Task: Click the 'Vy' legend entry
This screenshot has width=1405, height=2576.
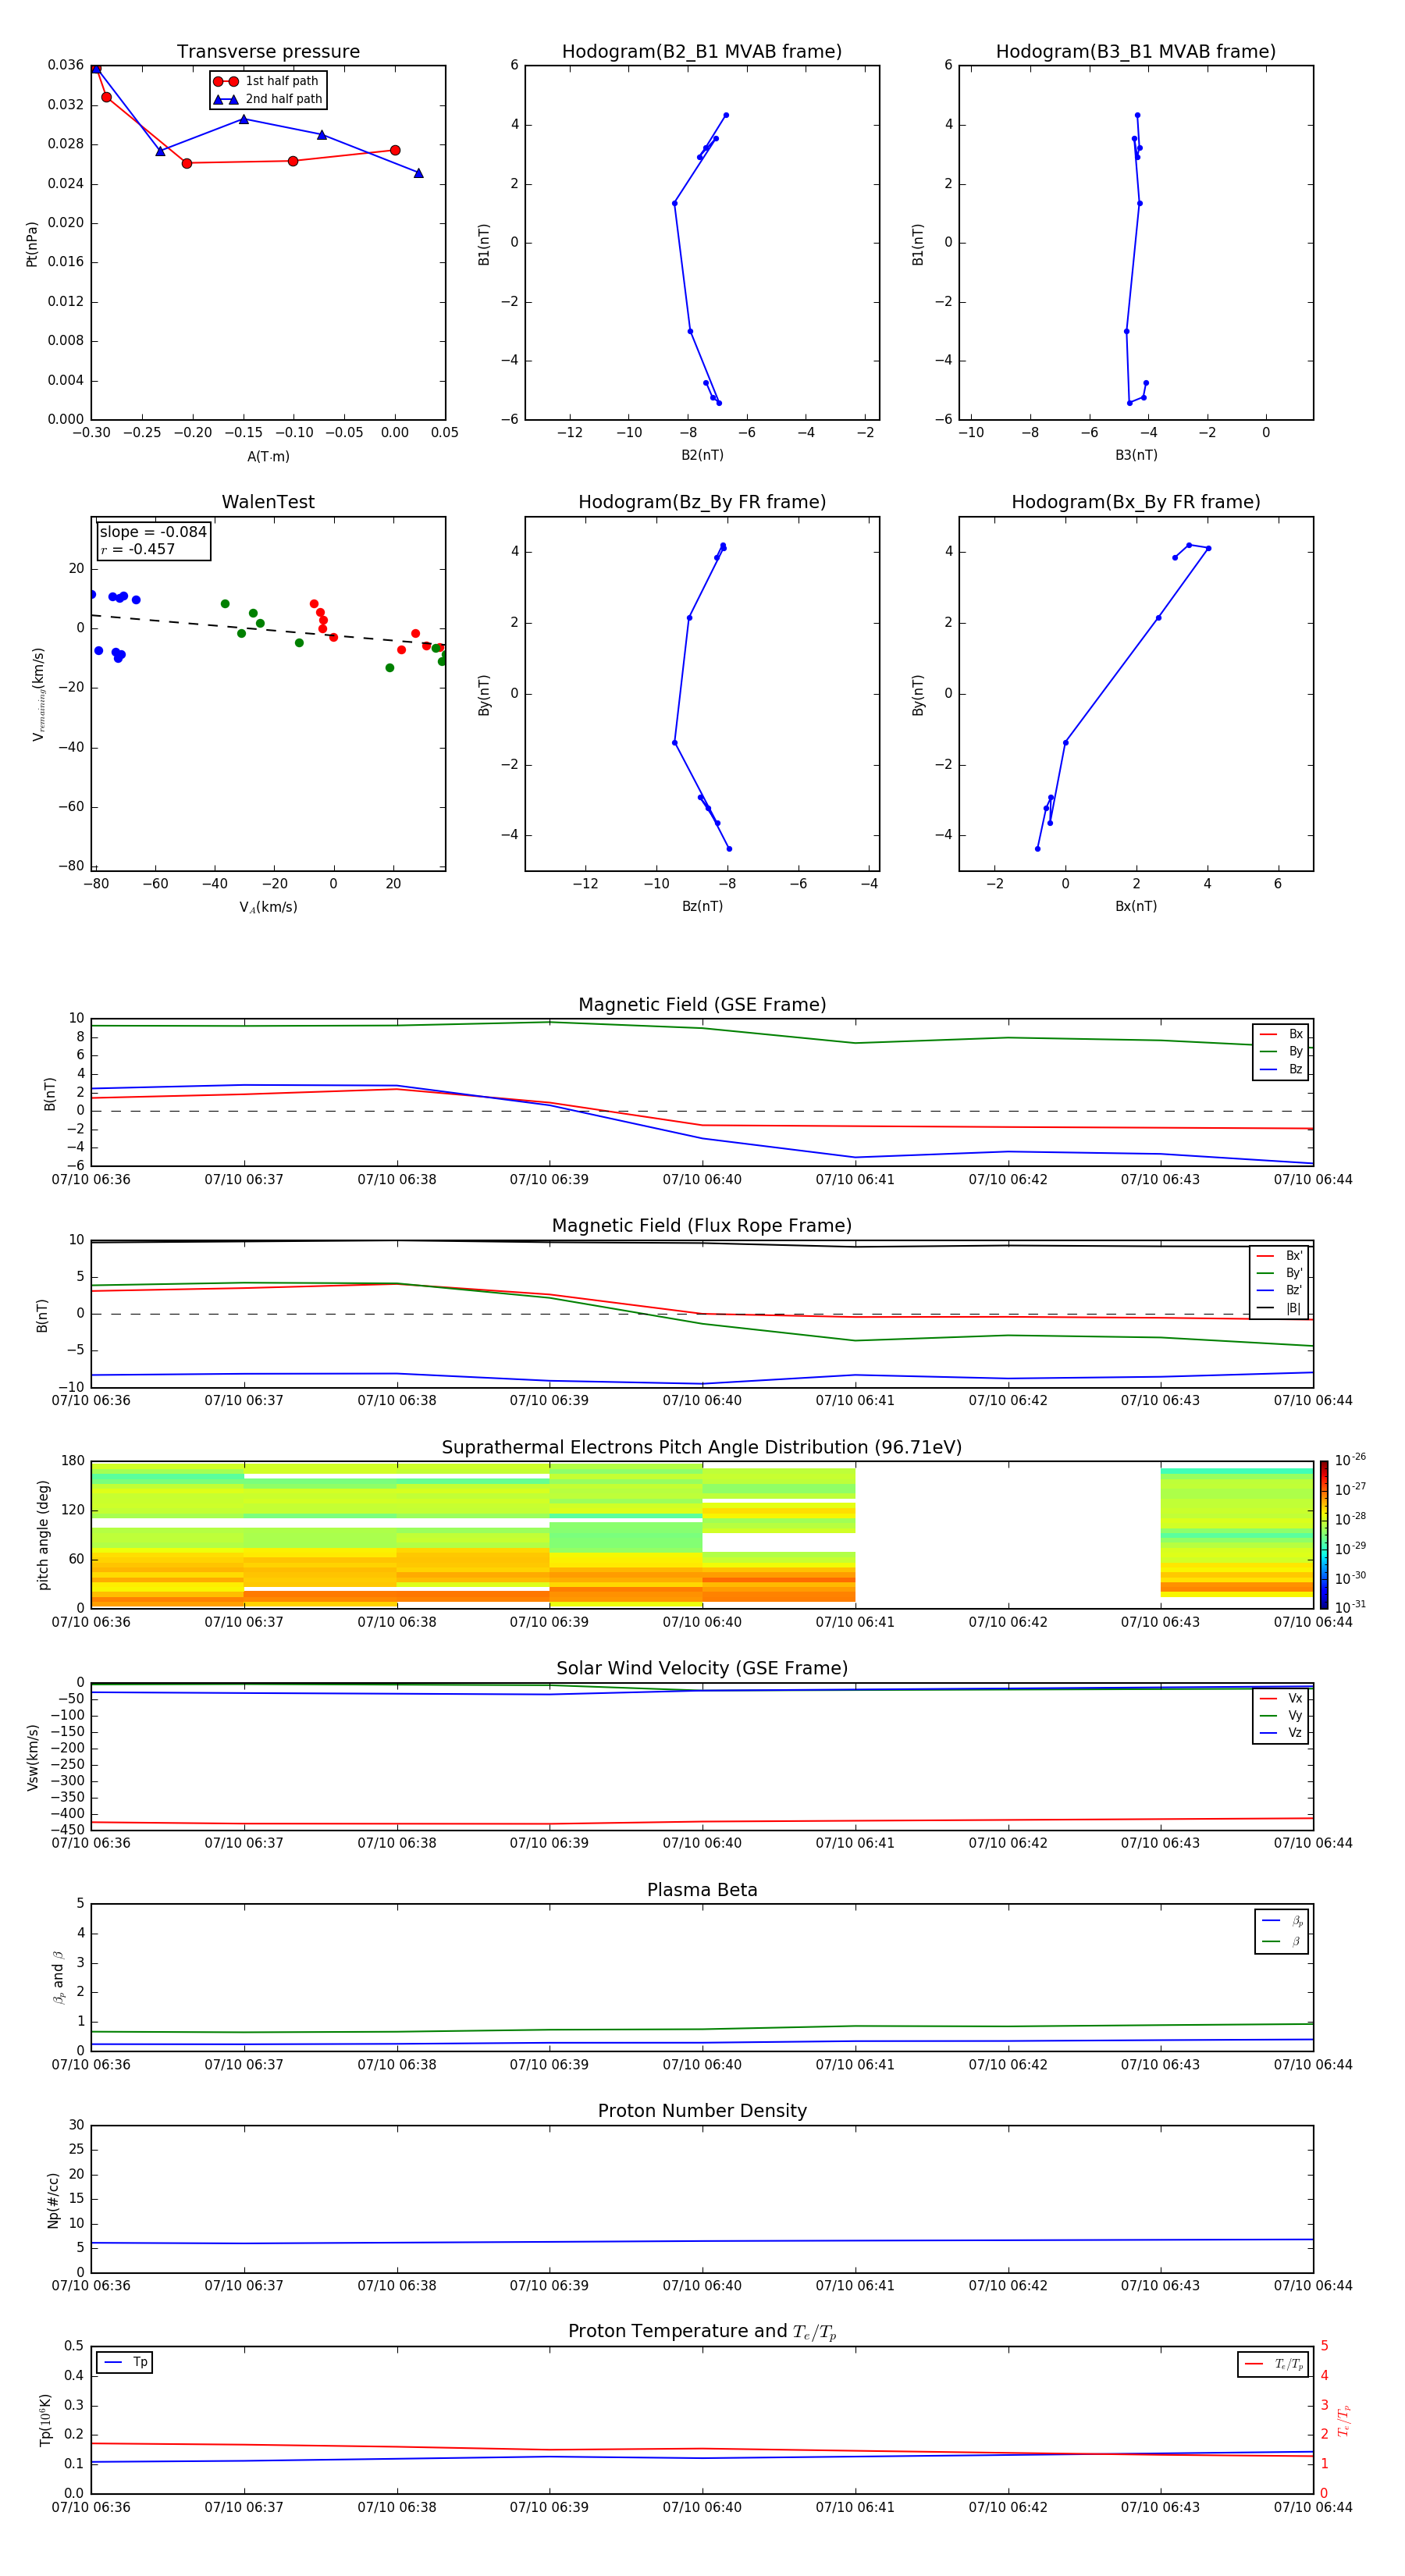Action: click(1282, 1715)
